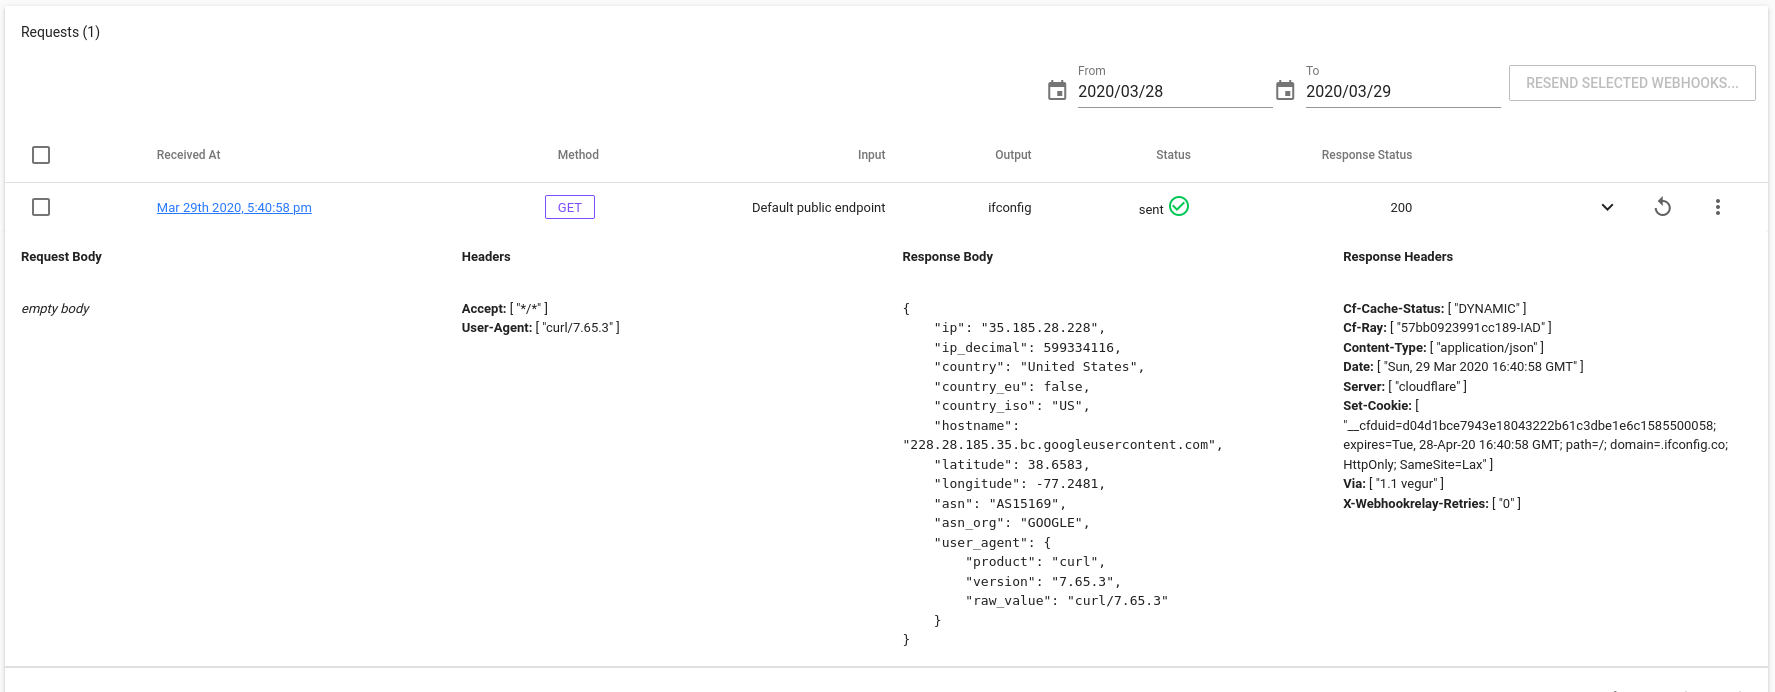Click the GET method badge
This screenshot has width=1775, height=692.
(x=570, y=207)
